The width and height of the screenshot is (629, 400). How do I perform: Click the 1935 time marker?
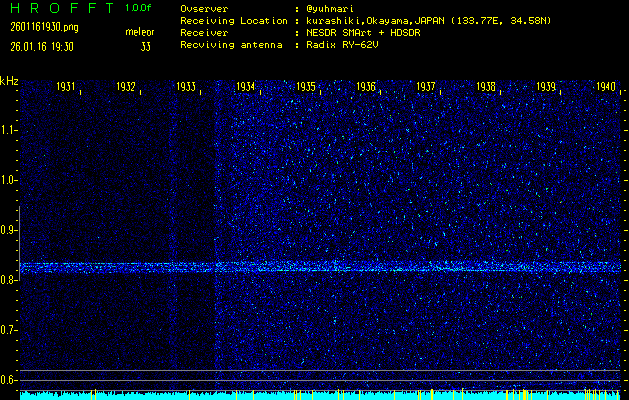[306, 86]
